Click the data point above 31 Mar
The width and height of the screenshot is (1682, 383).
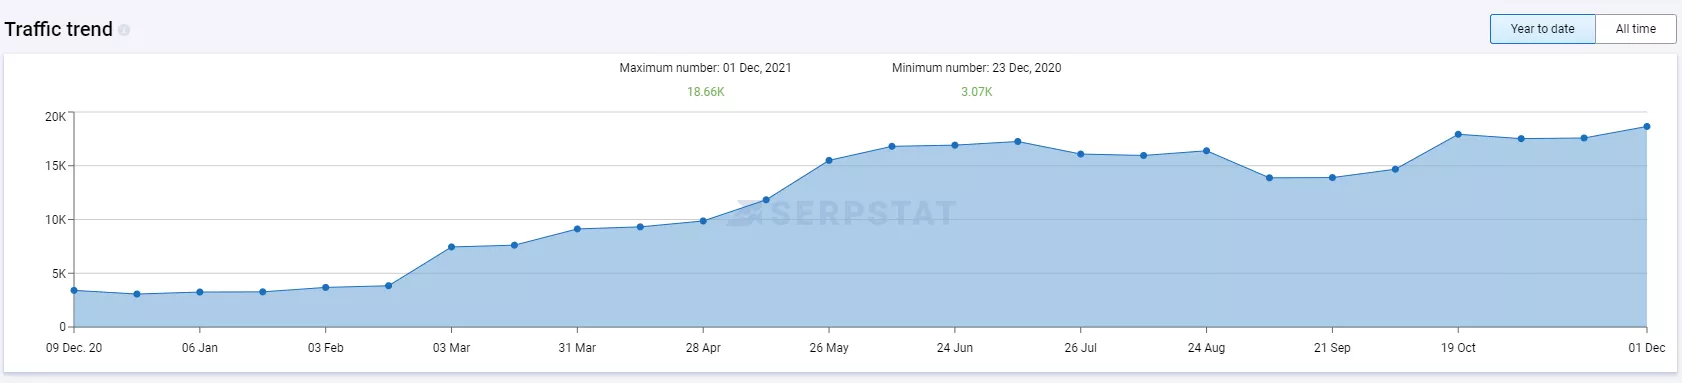(x=577, y=229)
